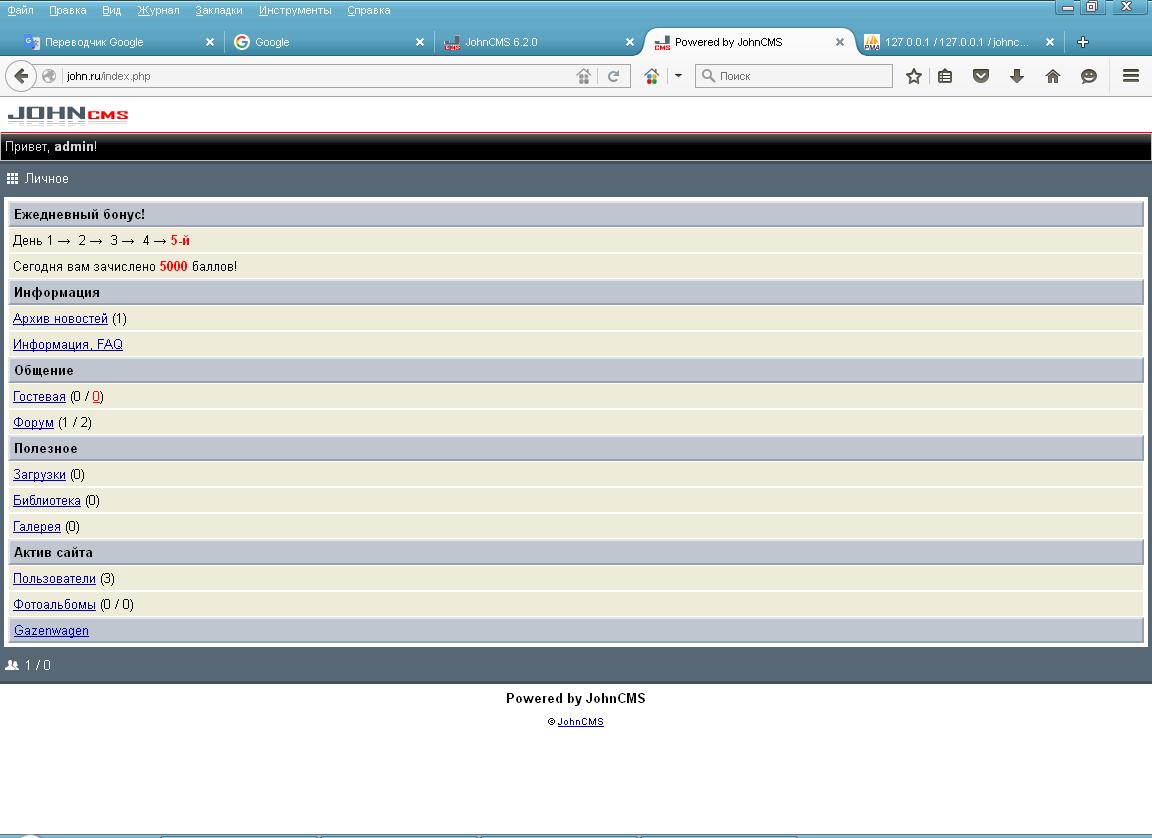This screenshot has width=1152, height=838.
Task: Click the smiley chat icon in the toolbar
Action: click(1089, 76)
